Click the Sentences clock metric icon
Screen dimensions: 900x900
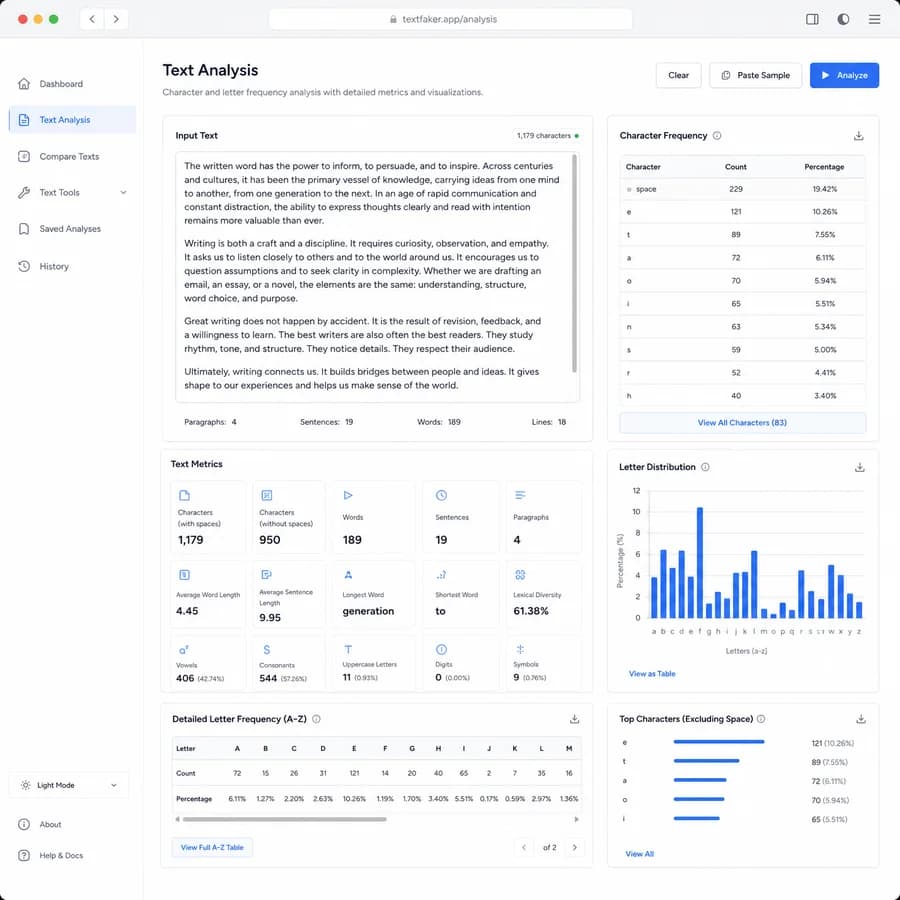click(x=441, y=495)
